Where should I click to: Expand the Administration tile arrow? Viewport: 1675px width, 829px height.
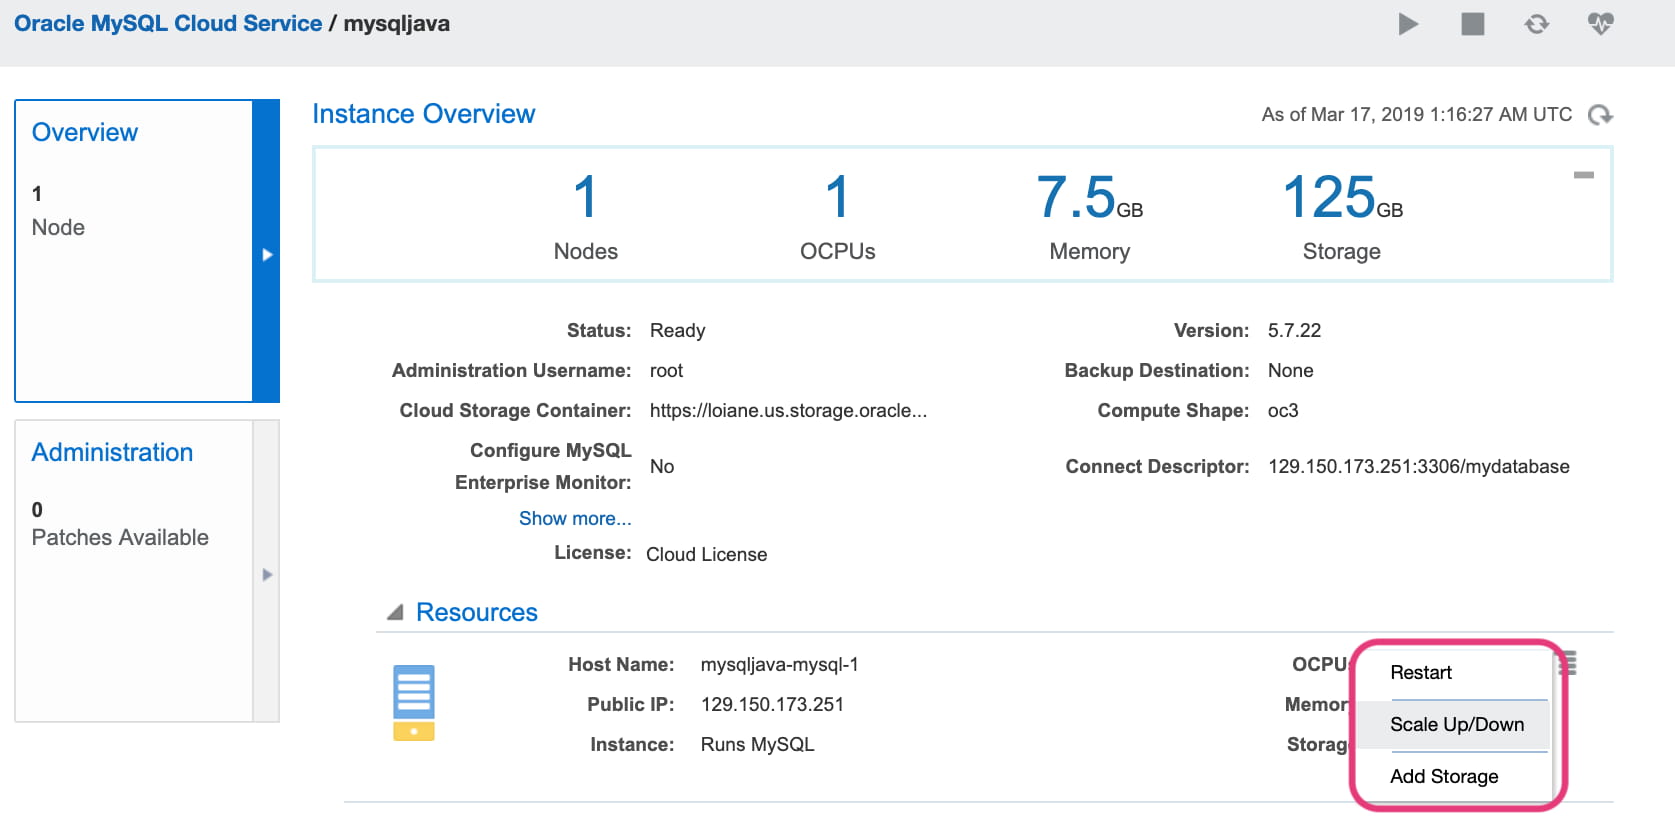[x=266, y=574]
